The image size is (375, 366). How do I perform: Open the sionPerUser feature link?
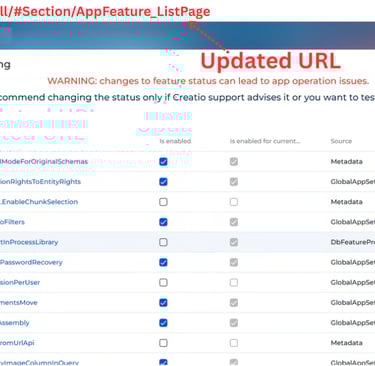tap(20, 283)
